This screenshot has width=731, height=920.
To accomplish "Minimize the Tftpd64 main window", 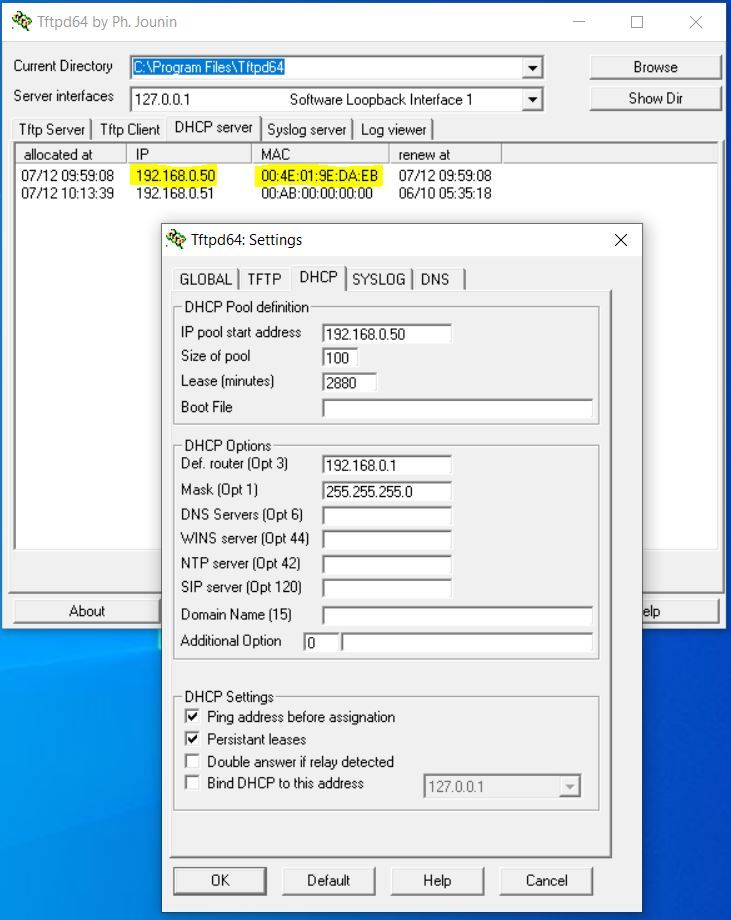I will point(579,22).
